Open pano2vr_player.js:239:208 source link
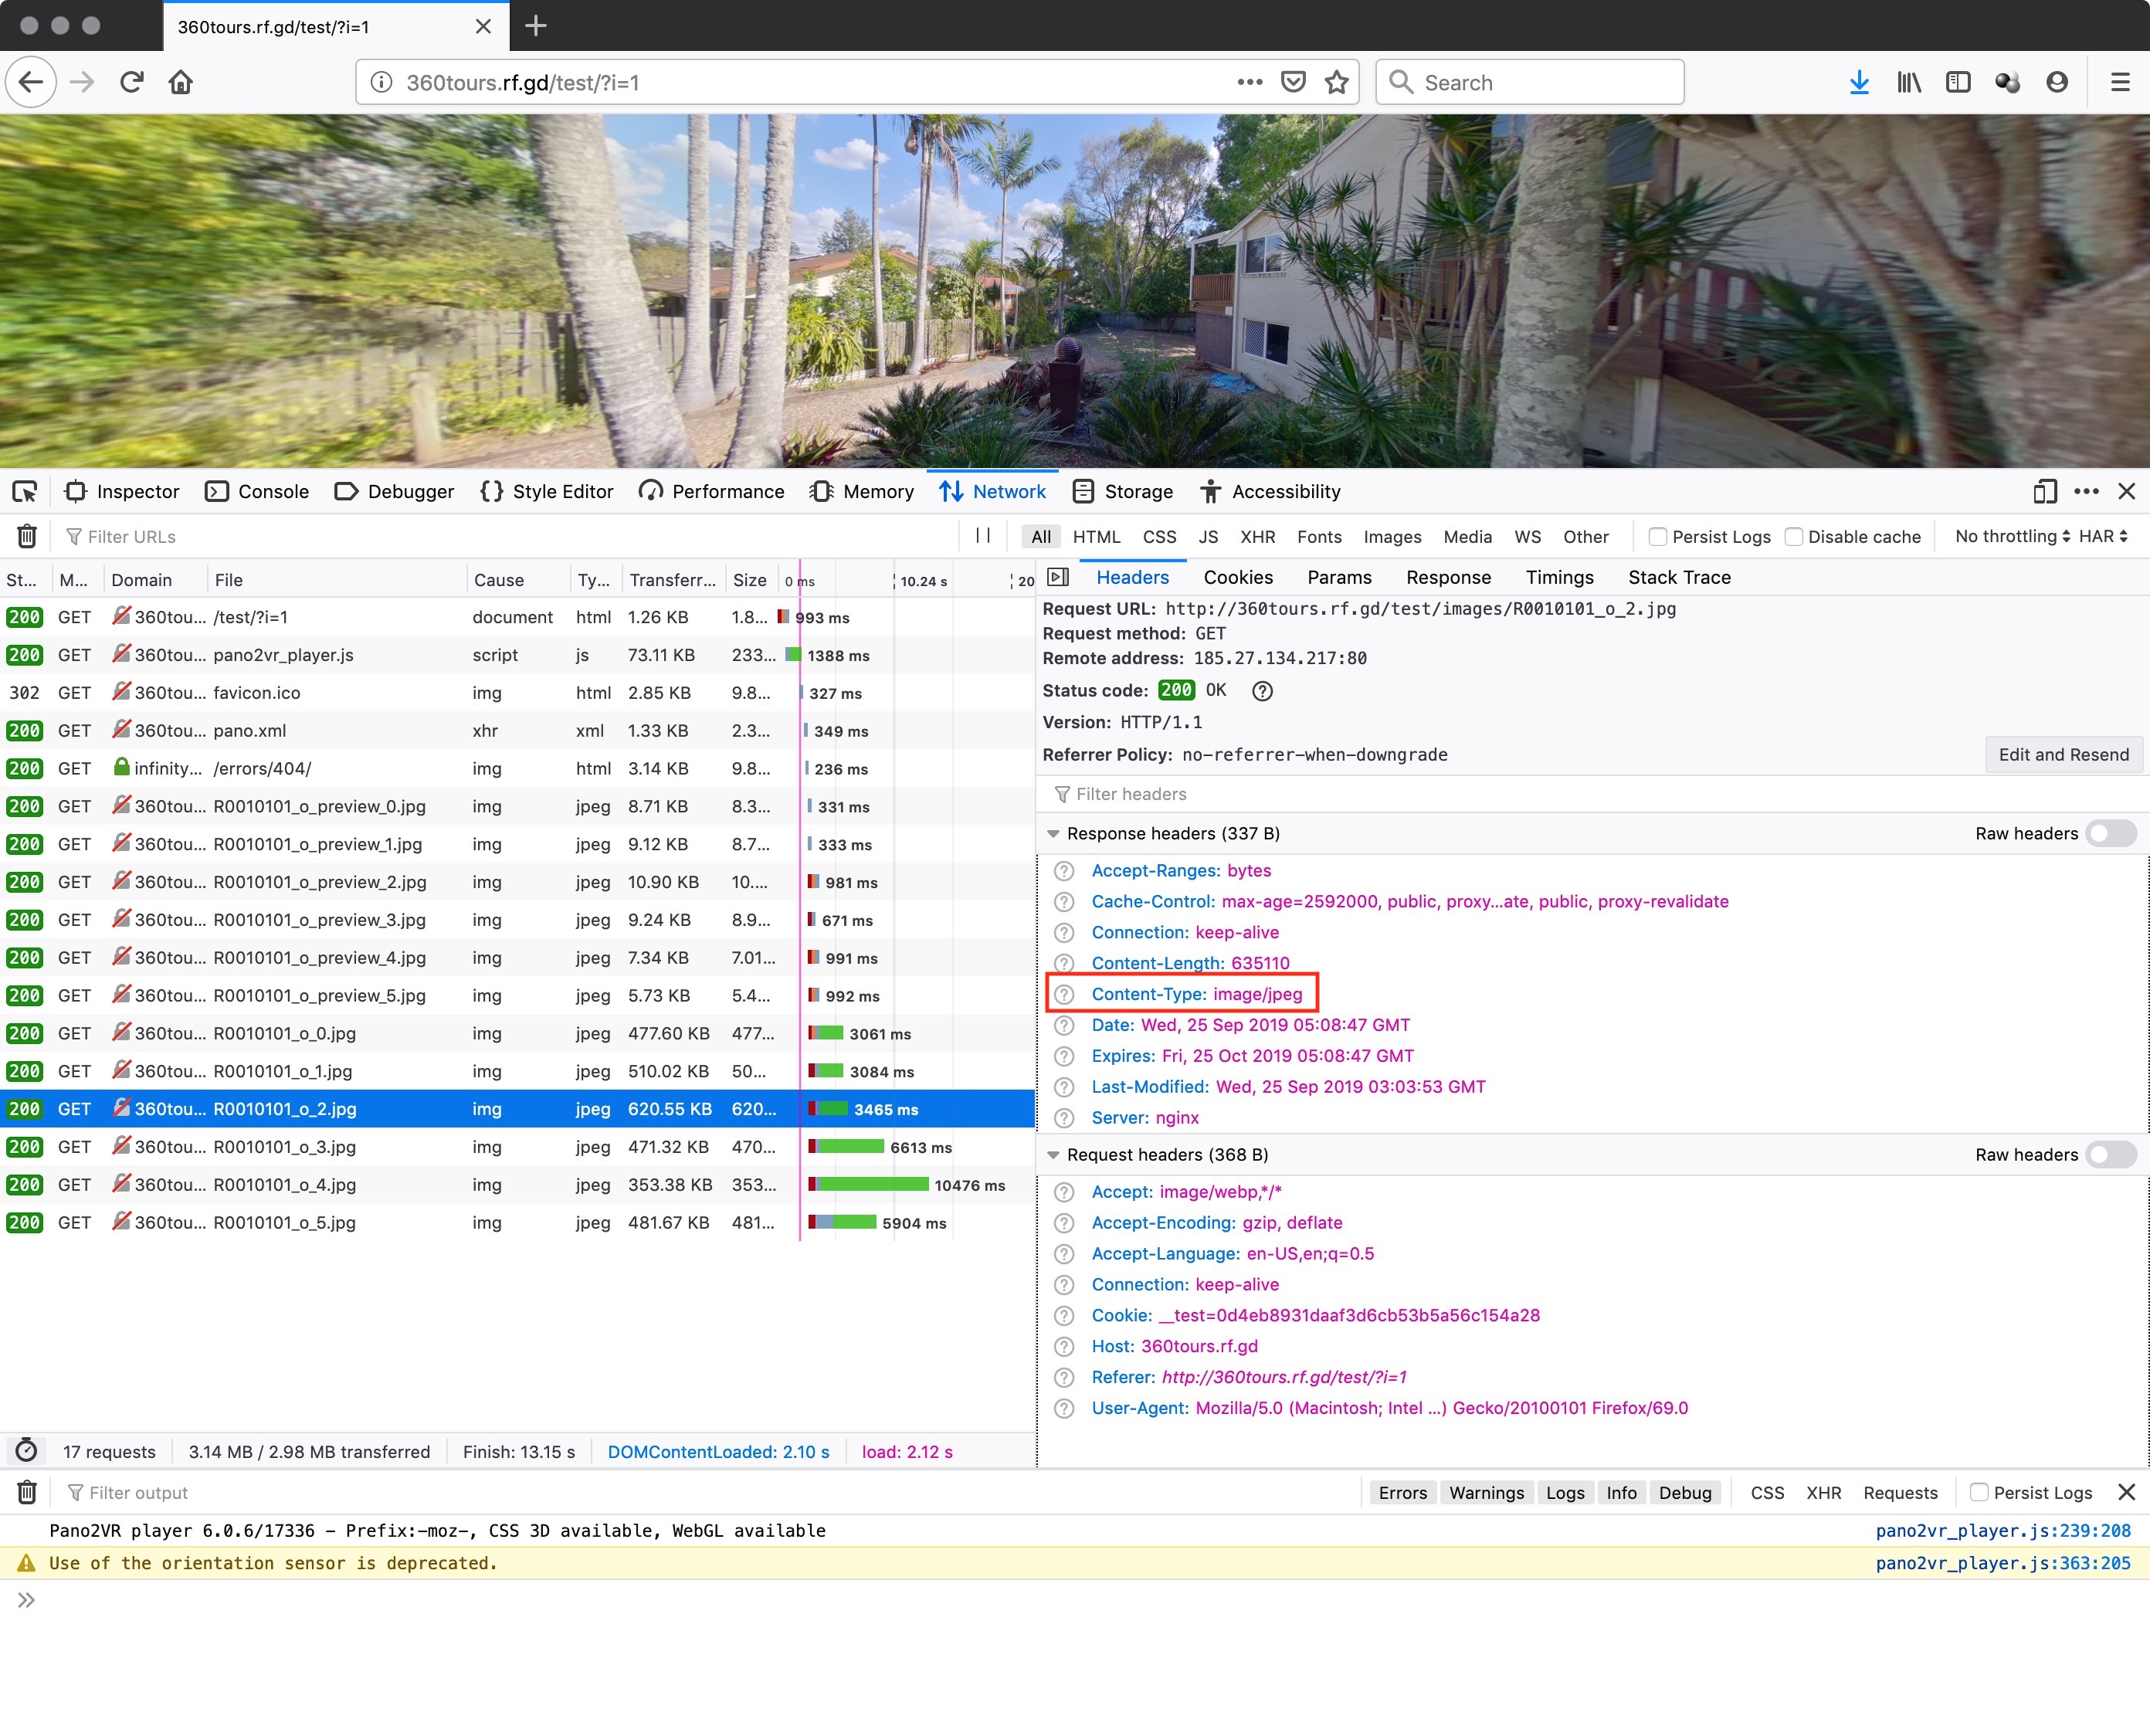The height and width of the screenshot is (1736, 2150). (2002, 1530)
